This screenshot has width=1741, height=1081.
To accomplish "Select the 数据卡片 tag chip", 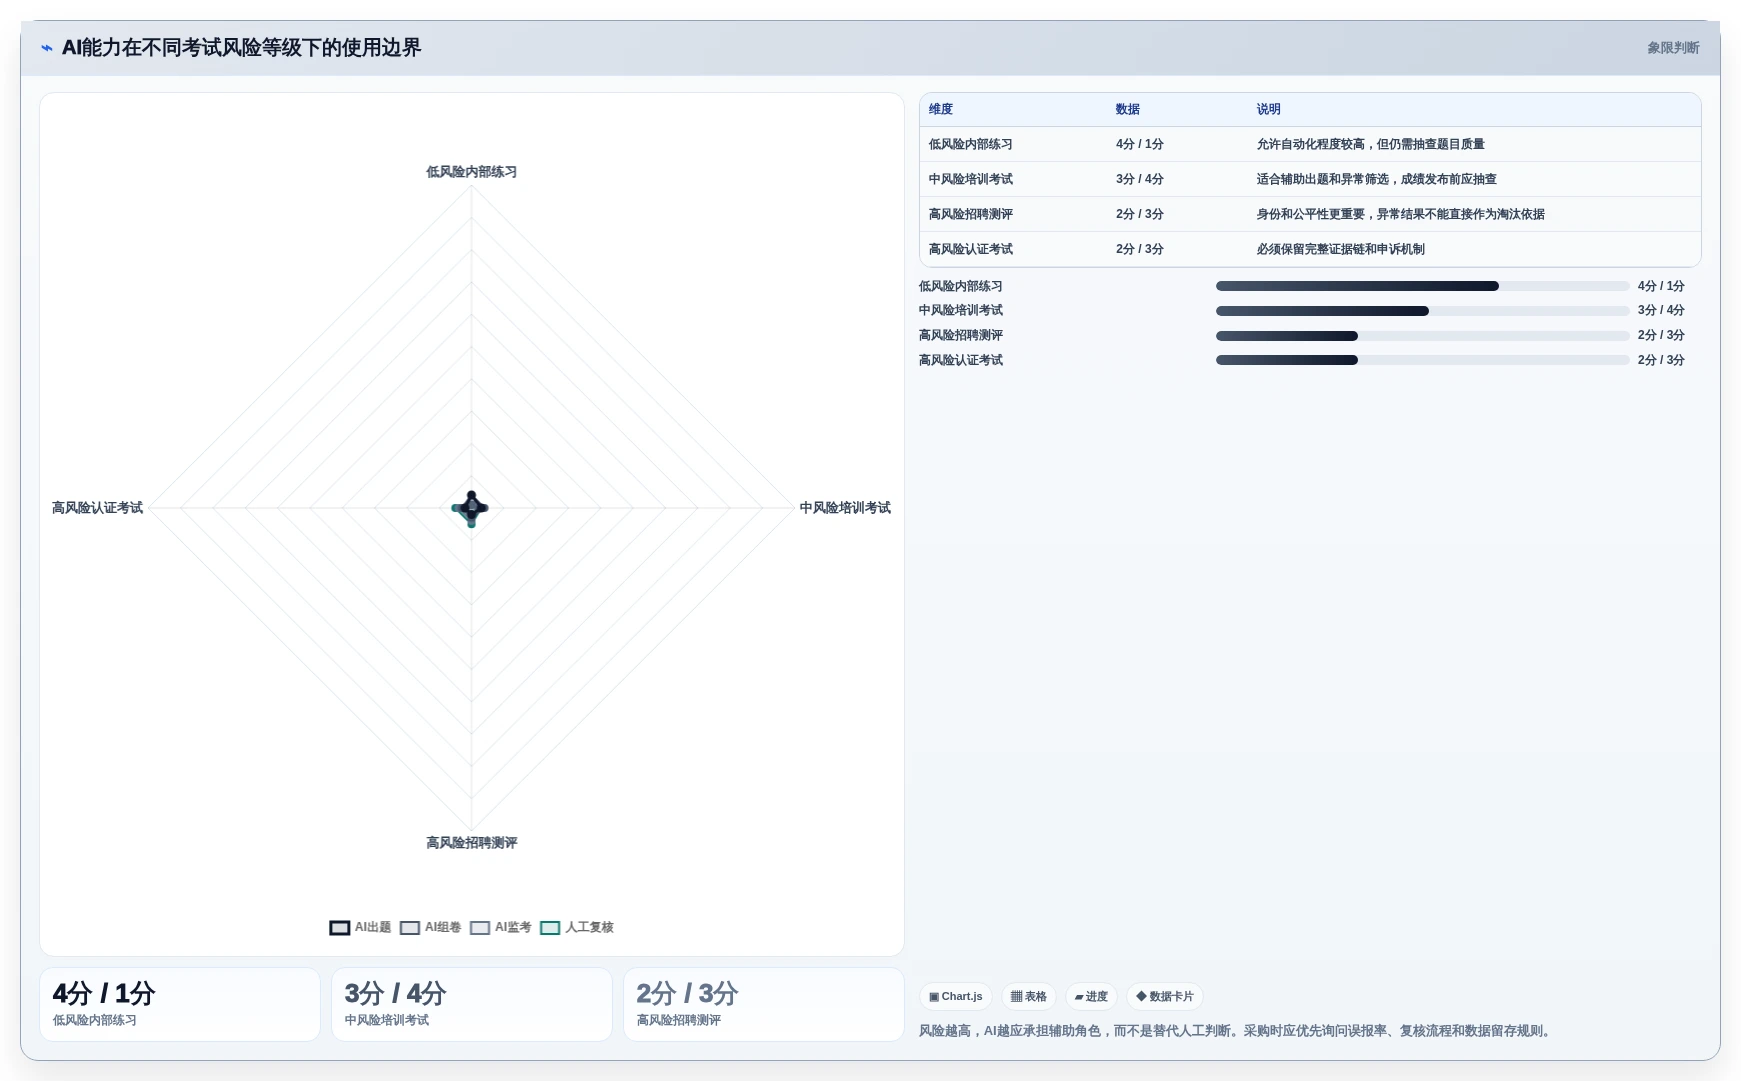I will 1165,997.
